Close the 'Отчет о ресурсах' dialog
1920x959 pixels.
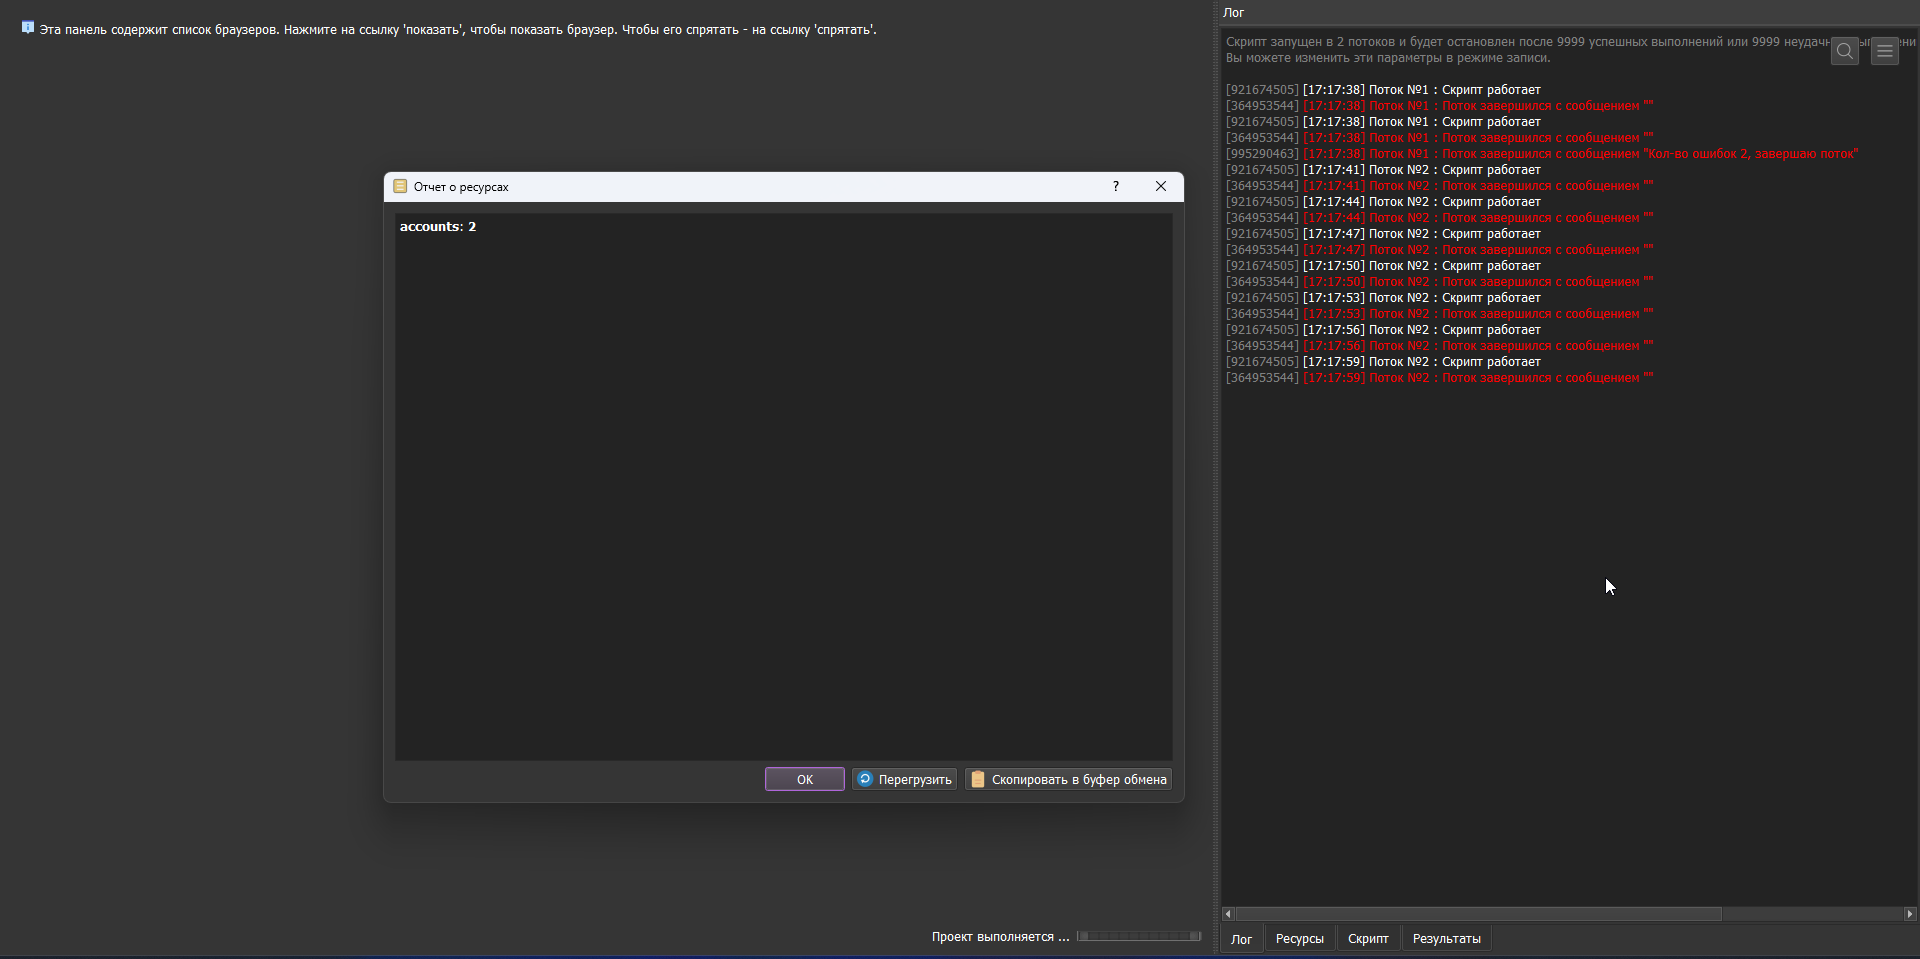[x=1160, y=187]
